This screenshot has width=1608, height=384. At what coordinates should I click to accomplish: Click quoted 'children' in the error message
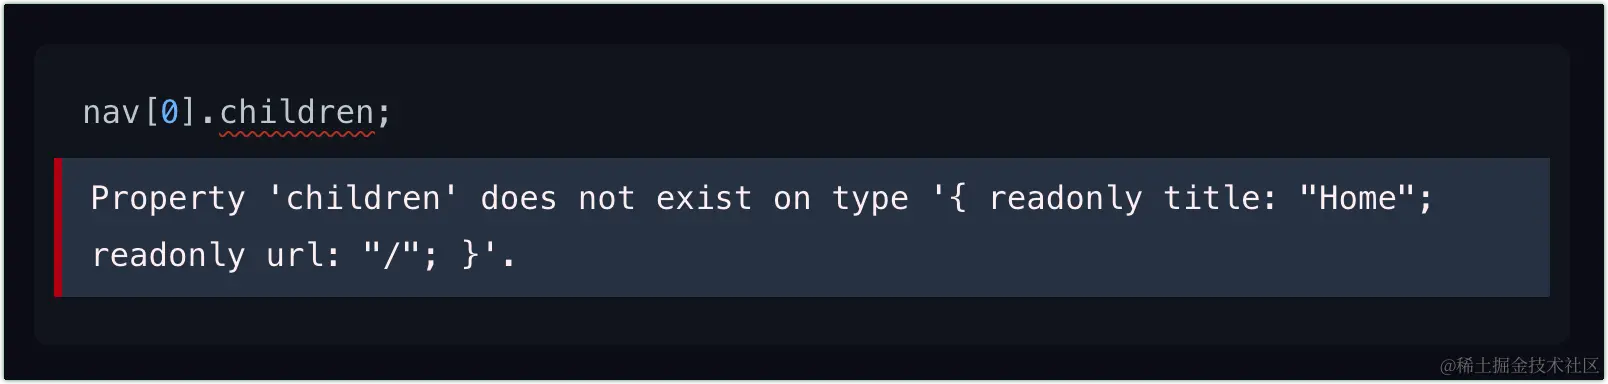(x=363, y=197)
